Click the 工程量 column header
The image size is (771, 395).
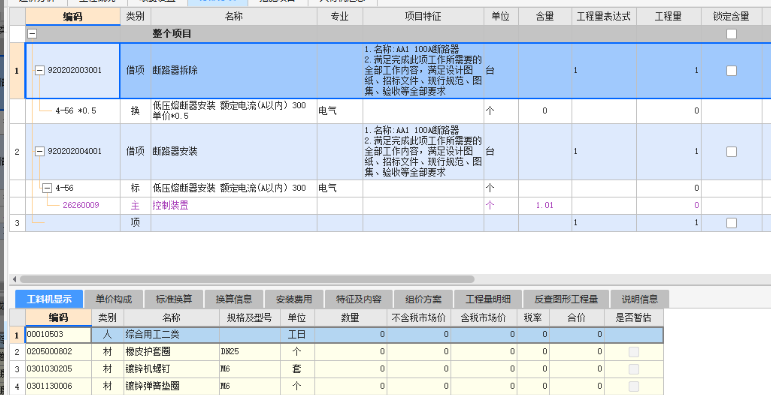(x=669, y=17)
